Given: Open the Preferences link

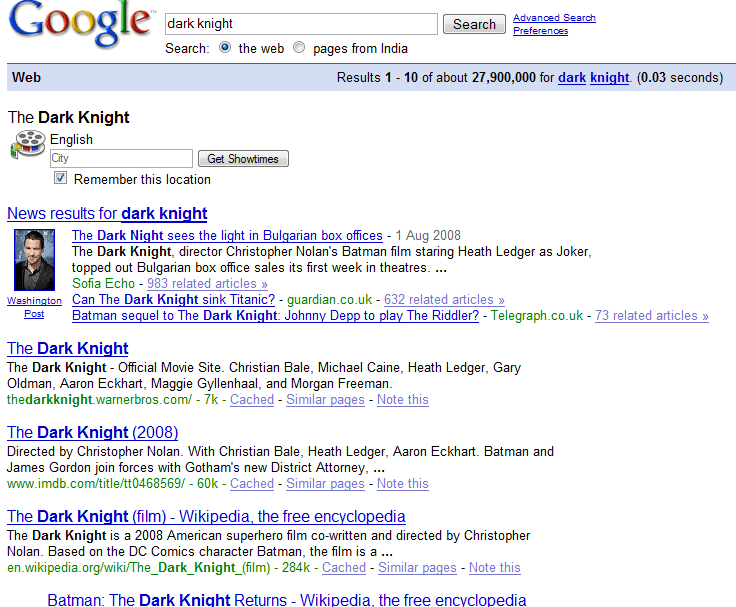Looking at the screenshot, I should 540,31.
